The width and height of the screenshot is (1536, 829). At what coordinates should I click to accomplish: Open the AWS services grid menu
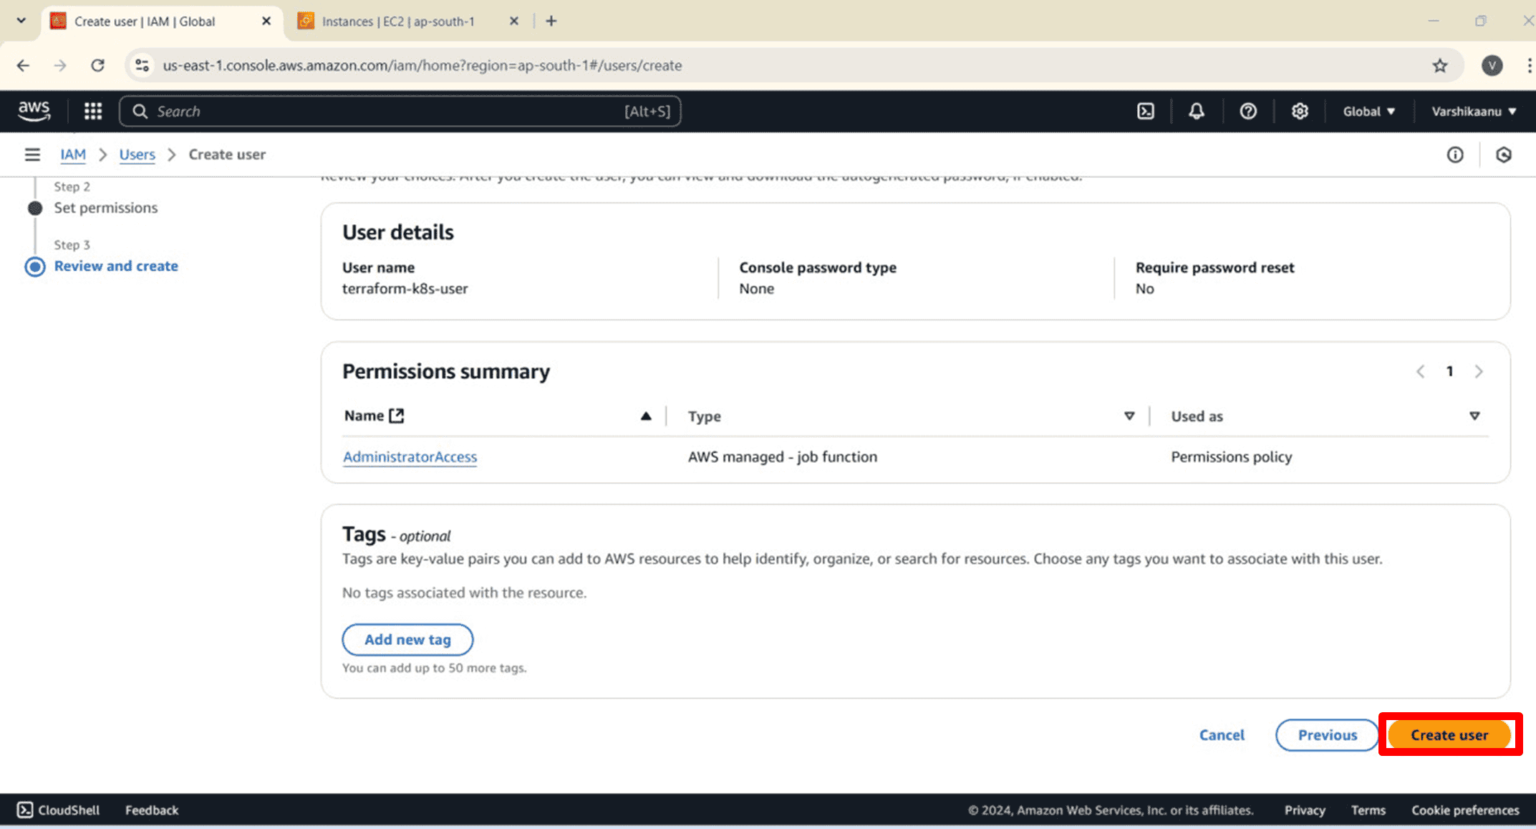pyautogui.click(x=93, y=111)
